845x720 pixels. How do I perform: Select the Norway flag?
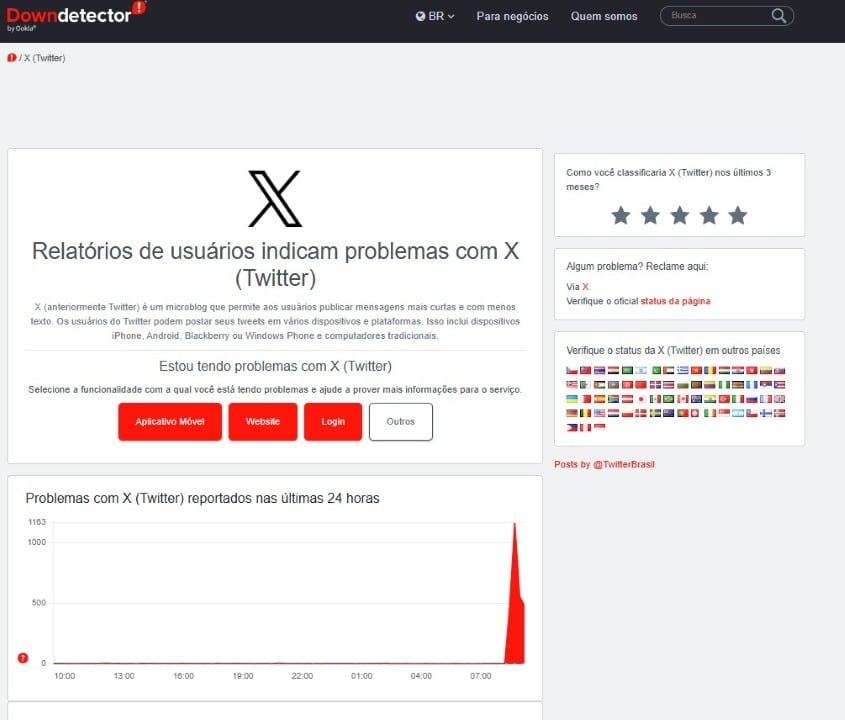point(779,413)
